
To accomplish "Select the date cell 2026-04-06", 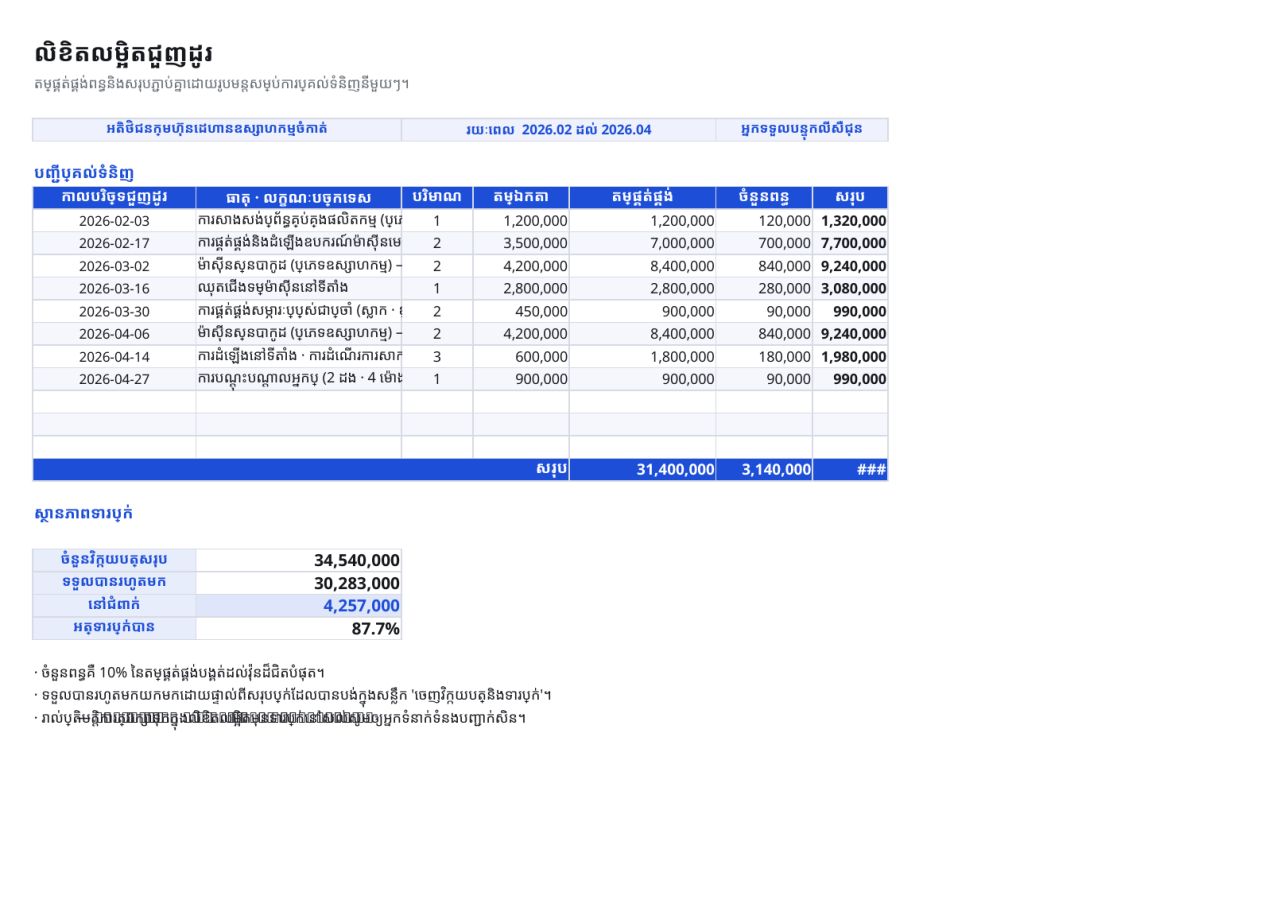I will (x=114, y=334).
